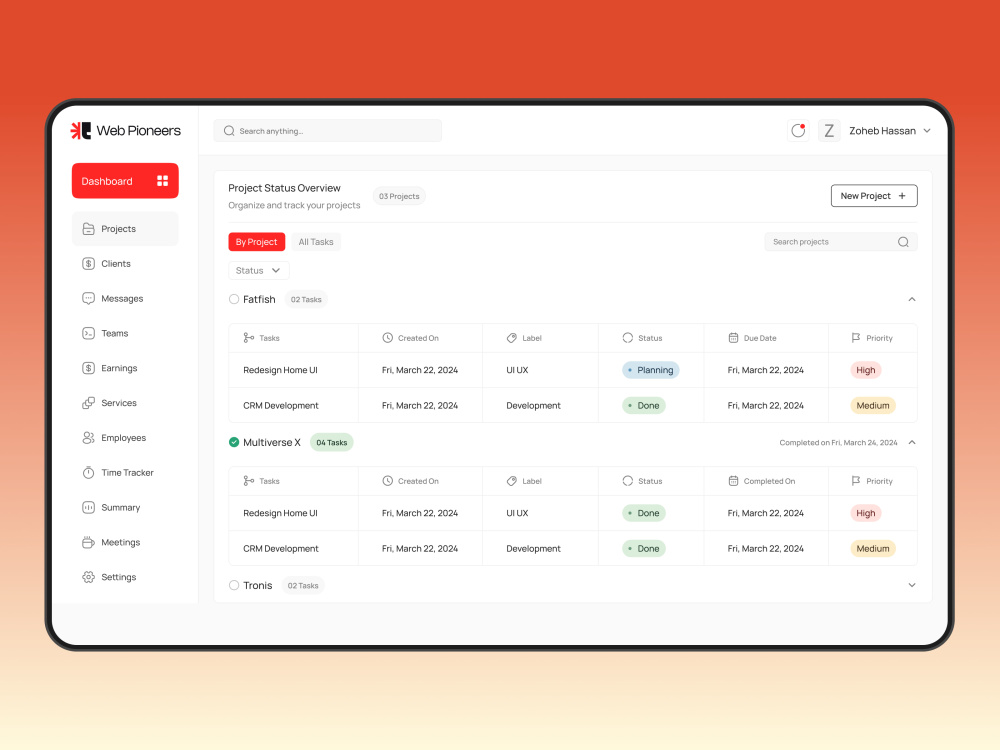Image resolution: width=1000 pixels, height=750 pixels.
Task: Click the plus icon in New Project
Action: click(902, 196)
